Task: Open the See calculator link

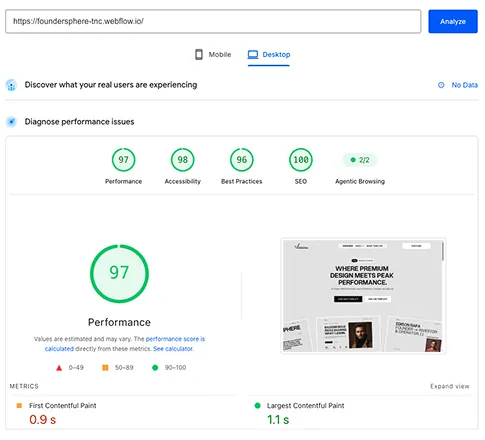Action: pyautogui.click(x=173, y=349)
